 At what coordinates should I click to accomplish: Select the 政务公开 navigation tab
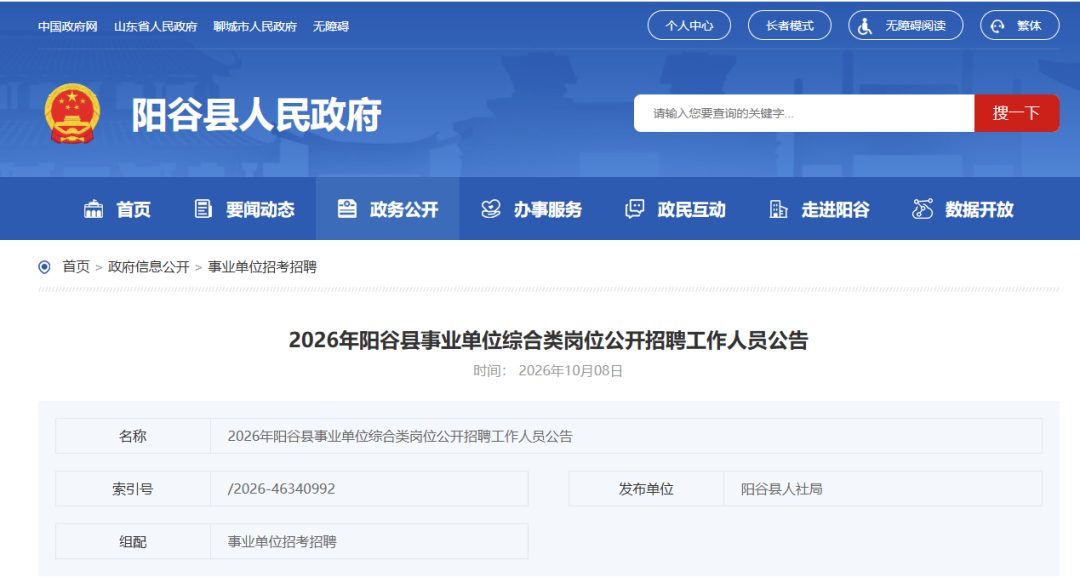(x=388, y=209)
